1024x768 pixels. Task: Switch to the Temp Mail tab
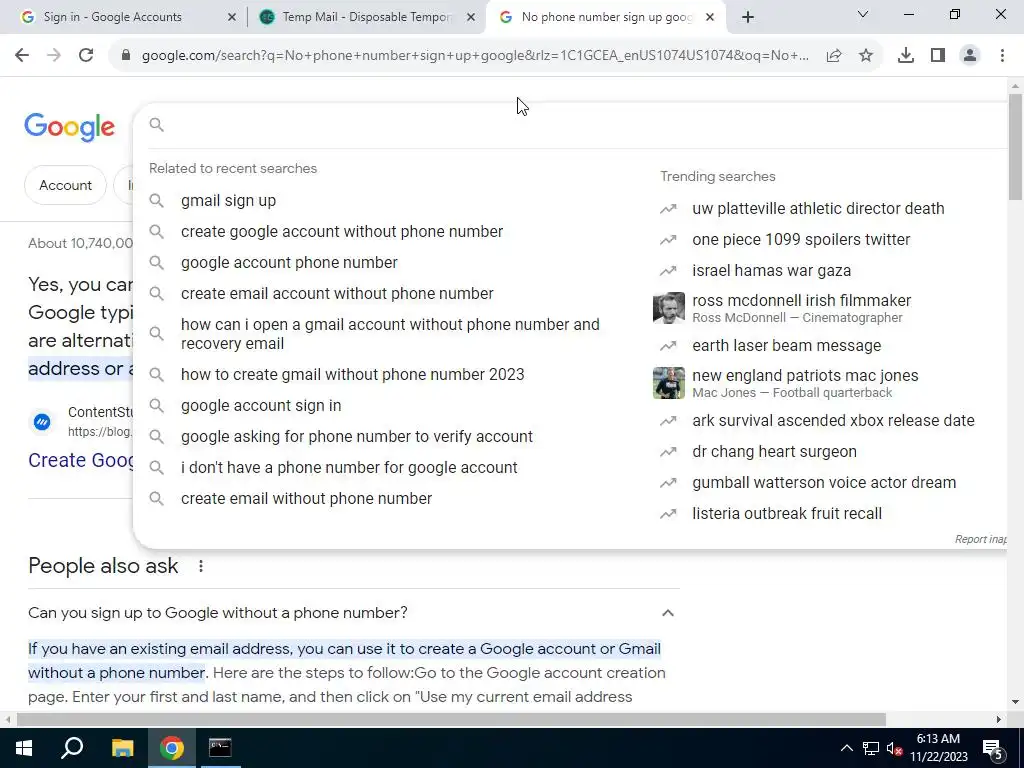tap(366, 18)
